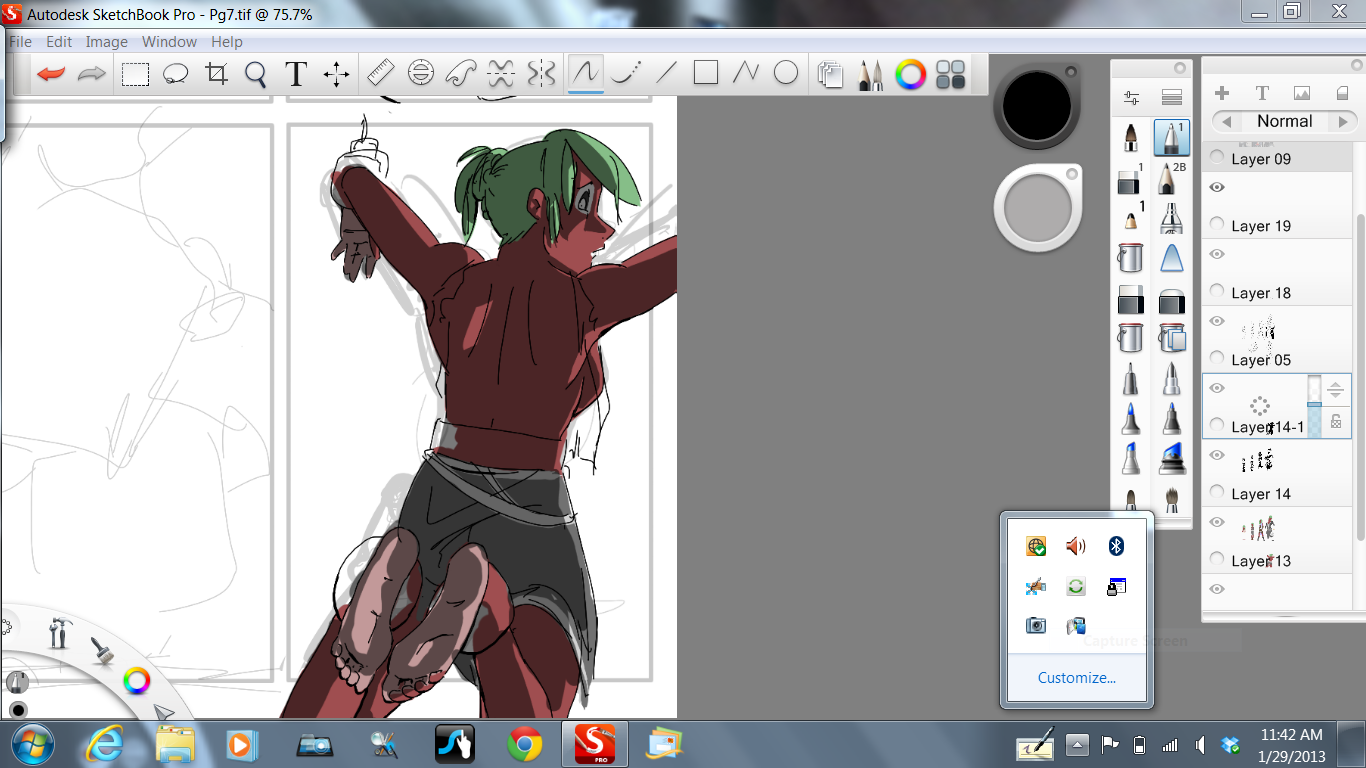Click the grey Redo arrow
This screenshot has height=768, width=1366.
[92, 74]
